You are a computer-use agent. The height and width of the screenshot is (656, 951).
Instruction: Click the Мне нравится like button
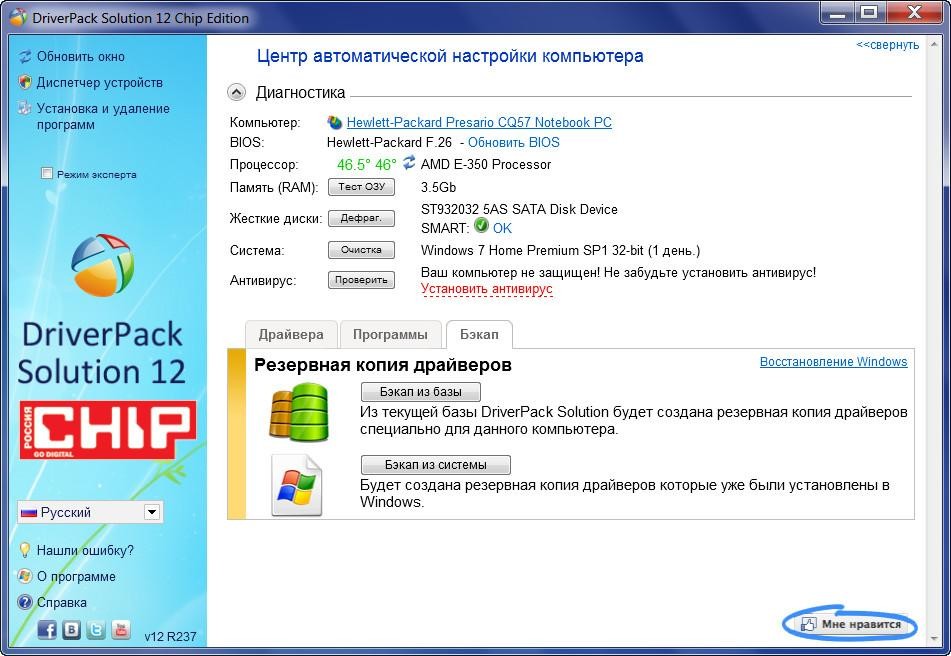pyautogui.click(x=850, y=624)
